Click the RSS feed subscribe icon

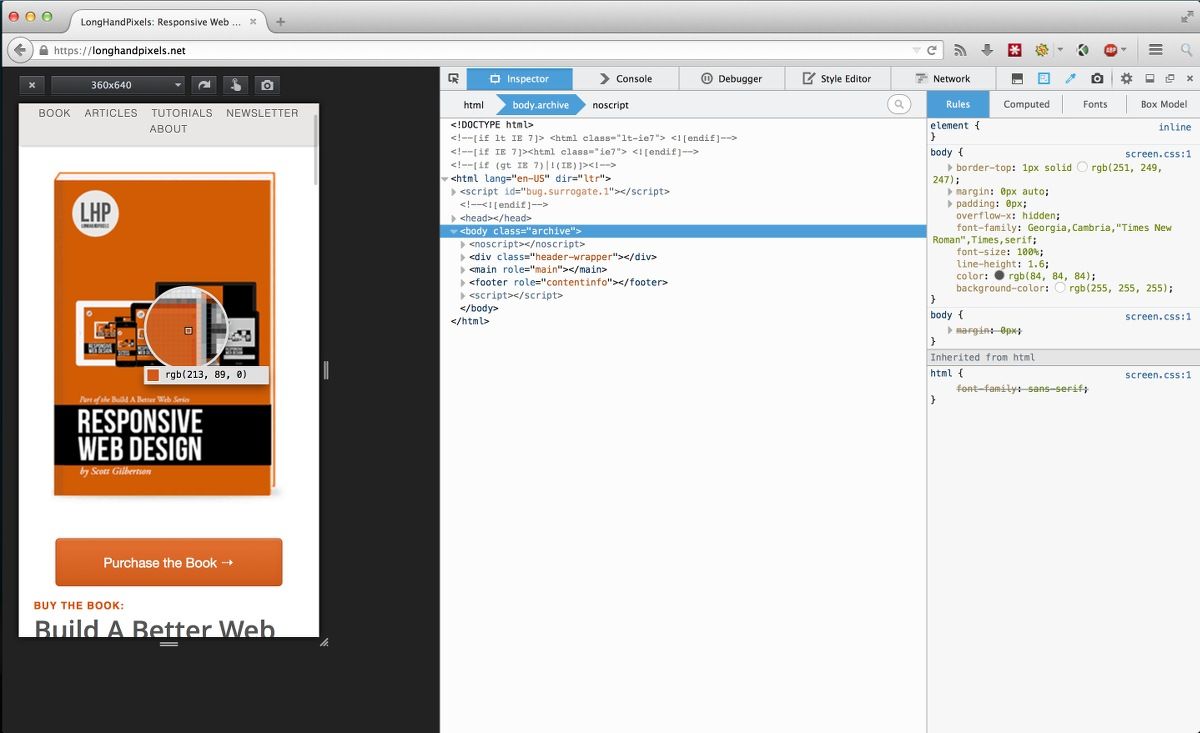tap(960, 50)
